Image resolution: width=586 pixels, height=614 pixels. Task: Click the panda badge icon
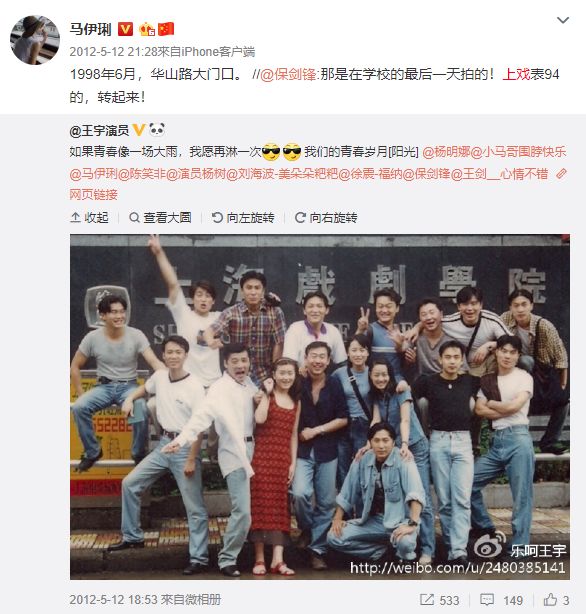[157, 130]
